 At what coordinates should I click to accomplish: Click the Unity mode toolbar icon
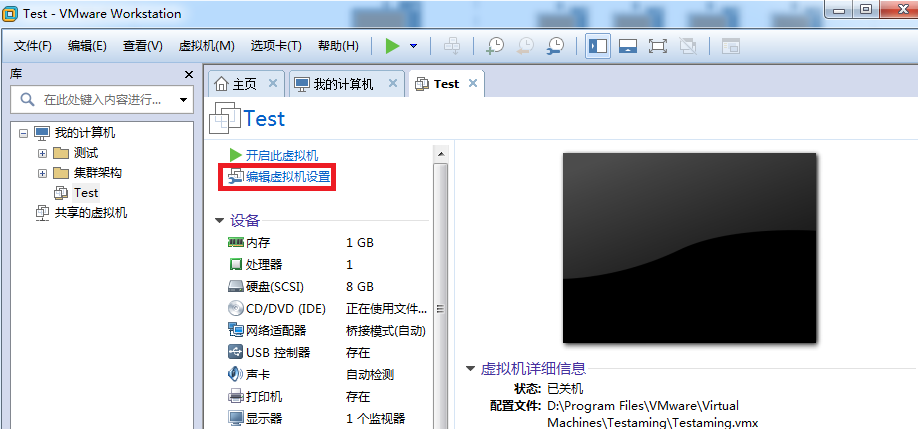687,46
